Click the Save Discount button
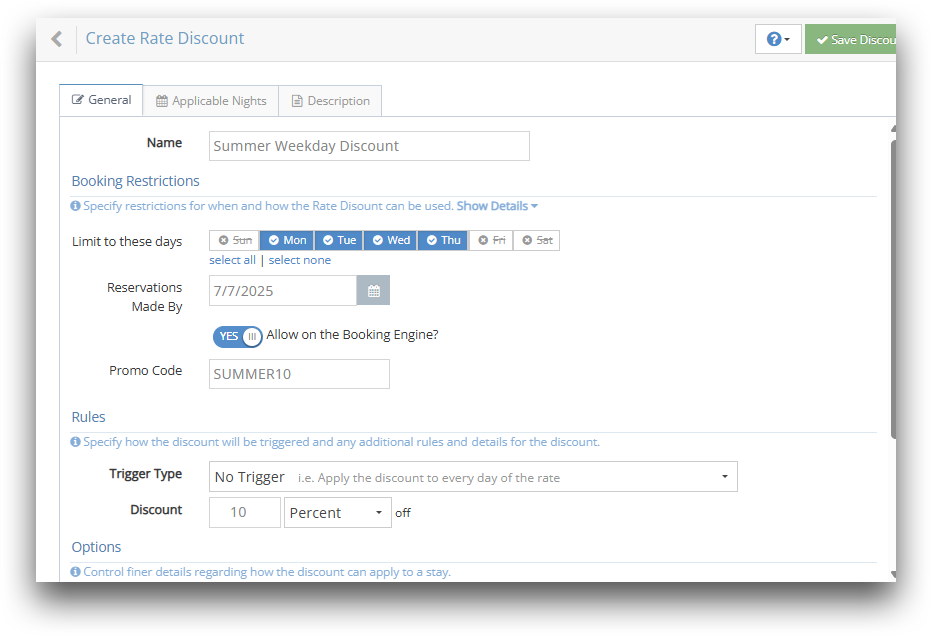This screenshot has height=636, width=932. pos(858,38)
